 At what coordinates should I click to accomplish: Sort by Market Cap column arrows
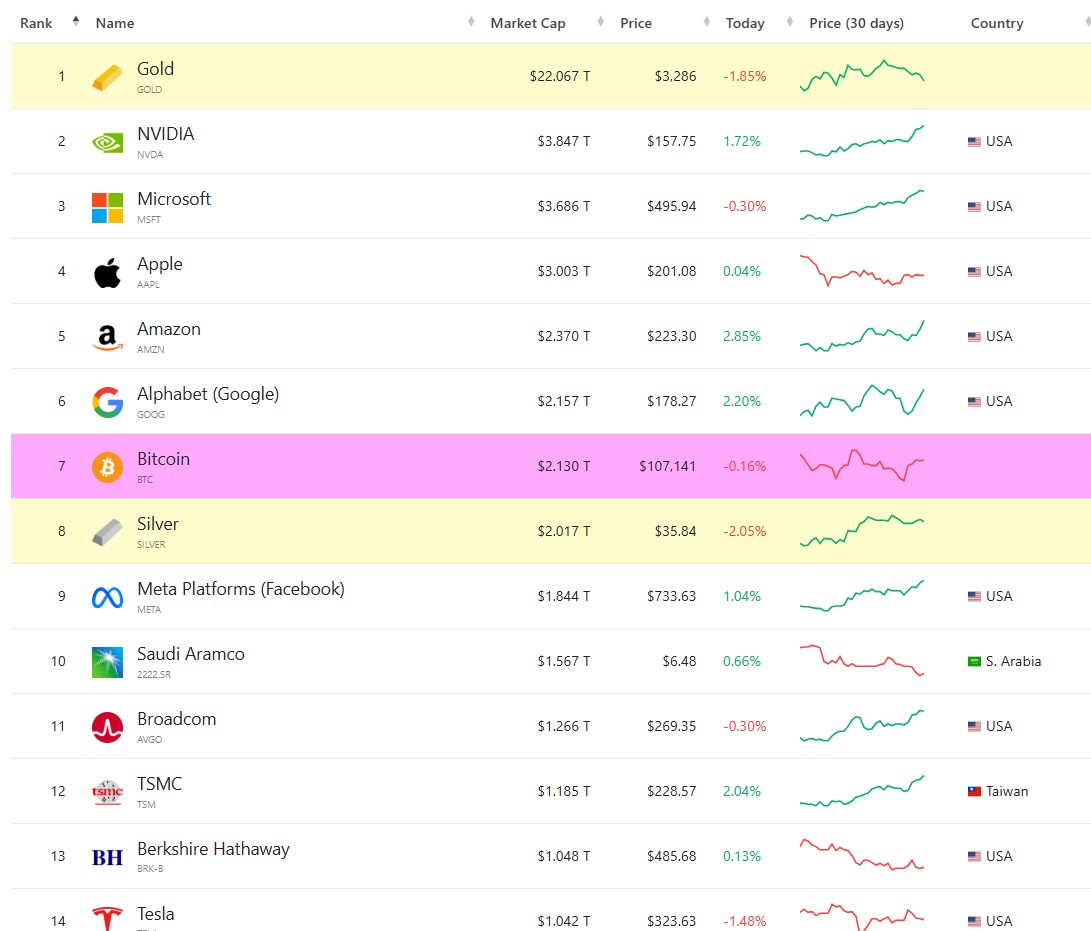[x=600, y=22]
